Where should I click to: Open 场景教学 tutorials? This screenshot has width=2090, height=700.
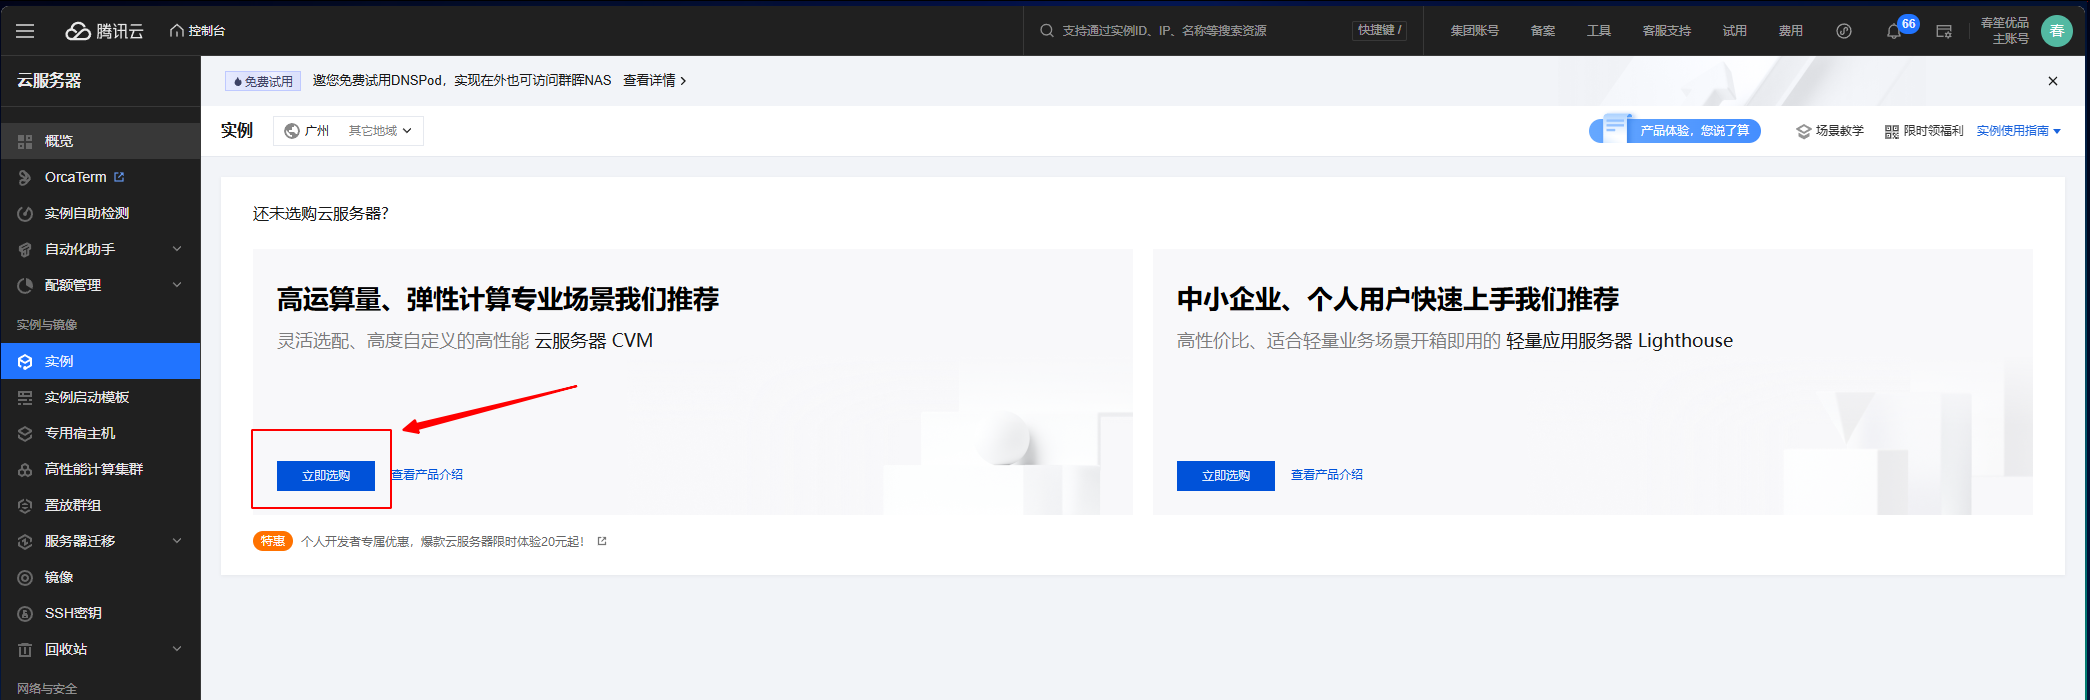pyautogui.click(x=1830, y=131)
